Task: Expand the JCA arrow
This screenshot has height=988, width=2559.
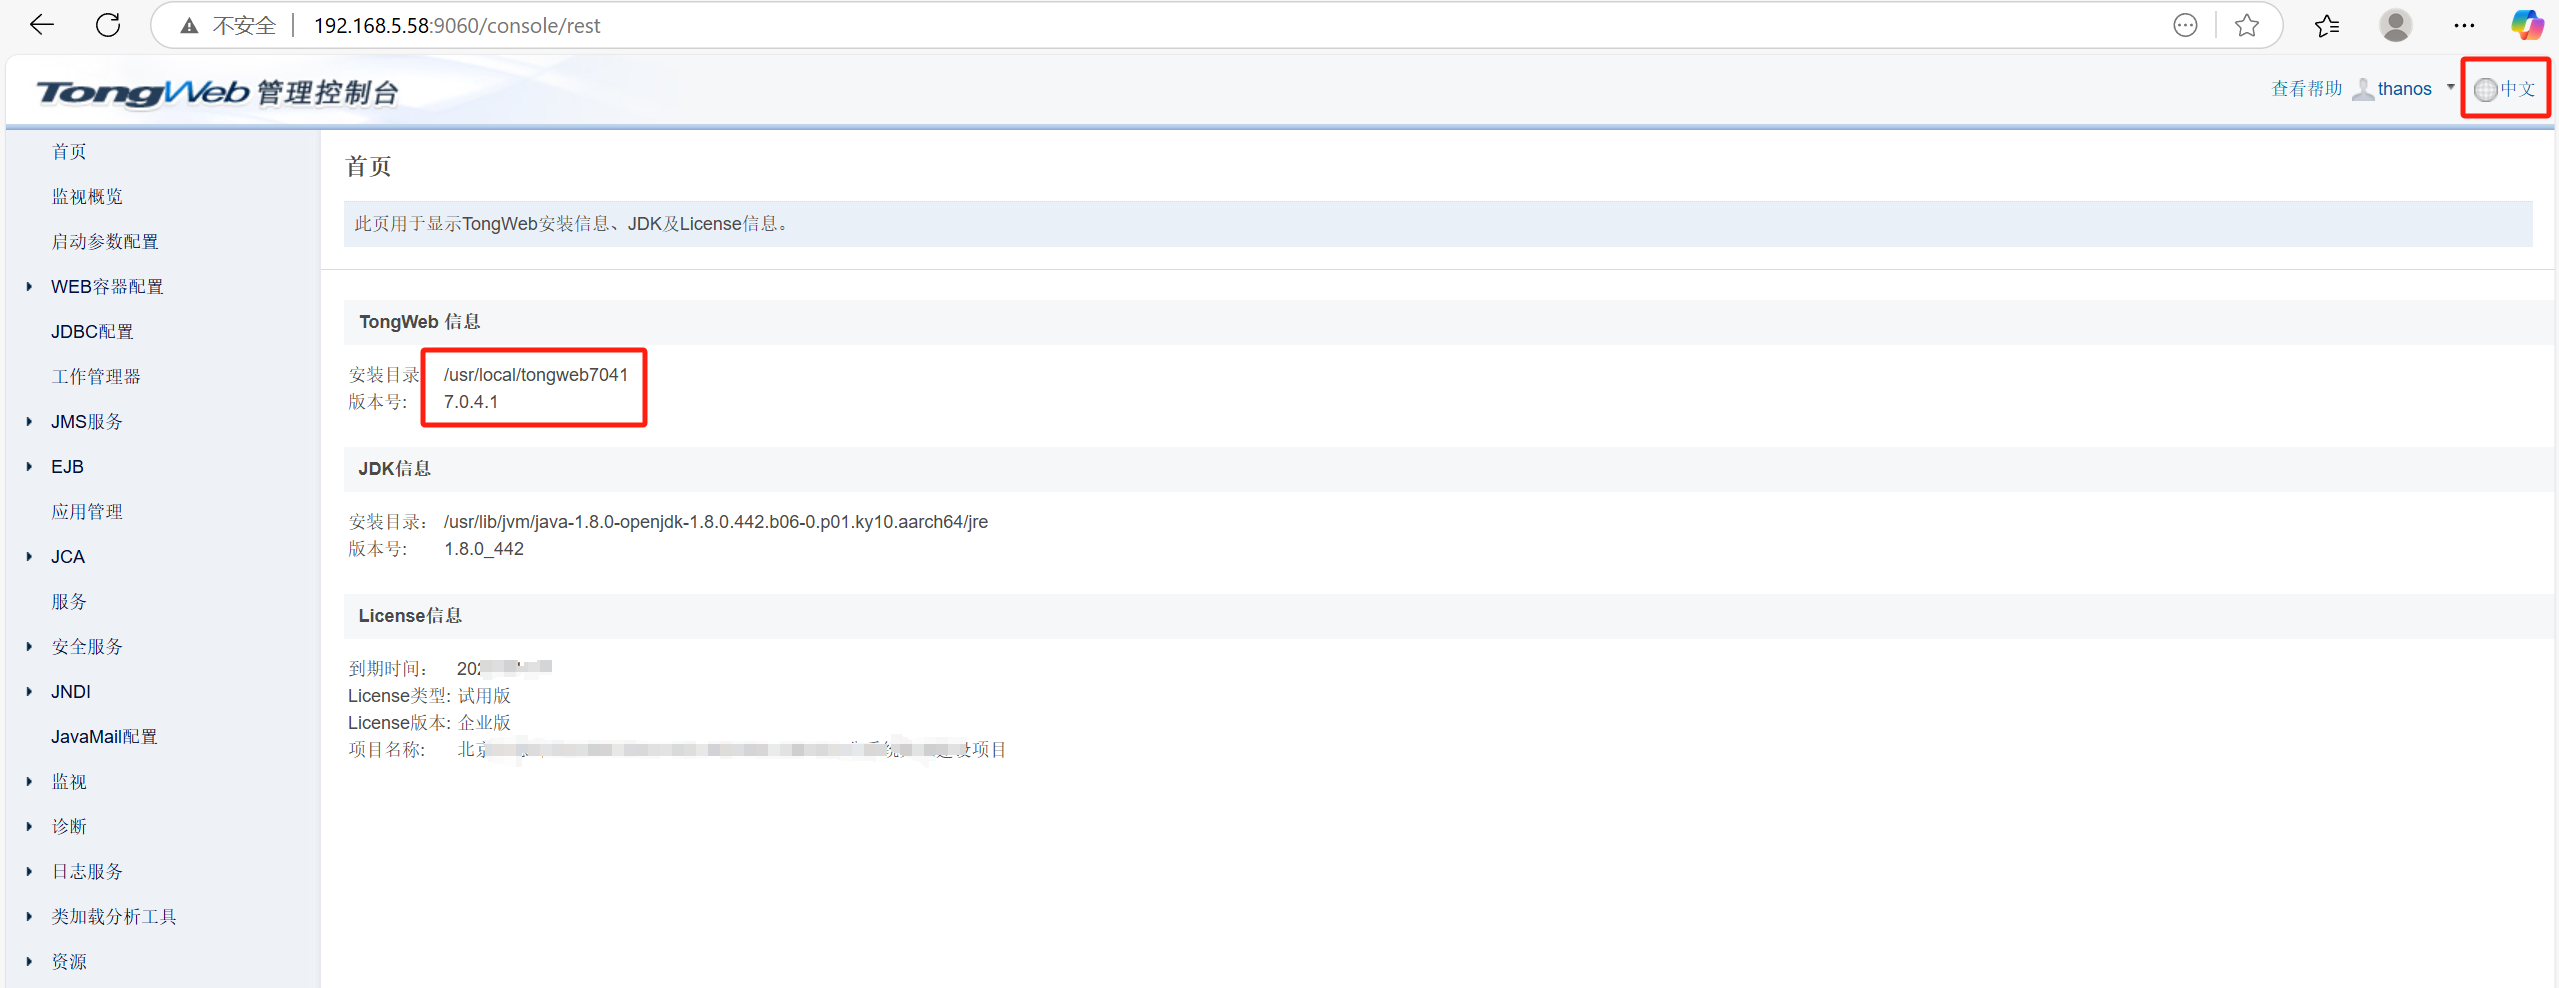Action: (x=29, y=556)
